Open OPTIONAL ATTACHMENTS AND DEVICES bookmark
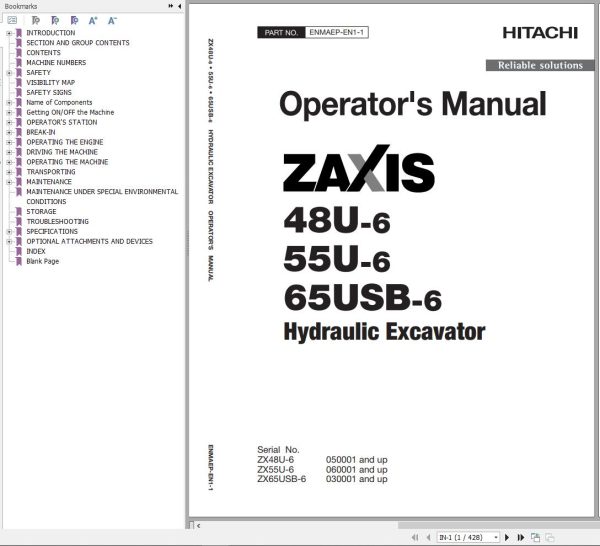 (x=89, y=242)
